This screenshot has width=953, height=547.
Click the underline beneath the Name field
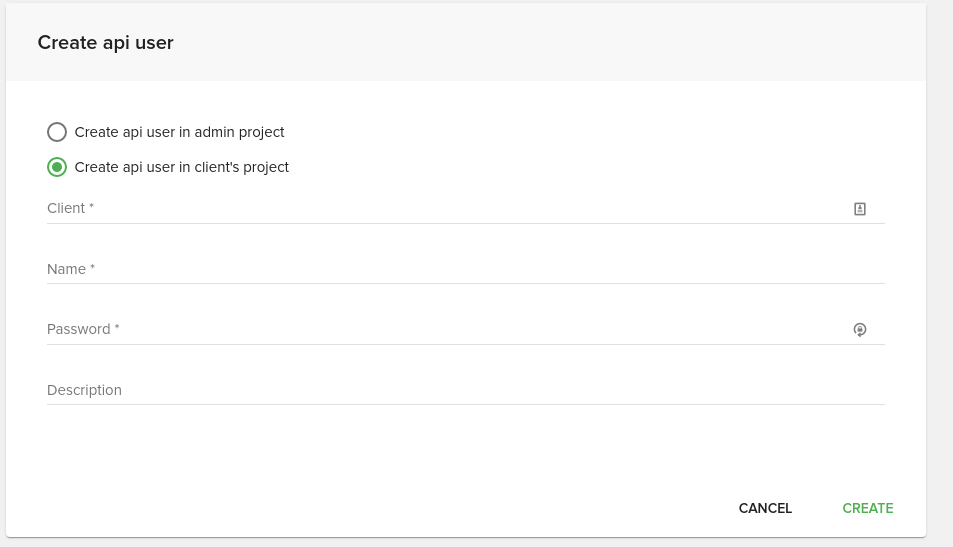click(466, 284)
